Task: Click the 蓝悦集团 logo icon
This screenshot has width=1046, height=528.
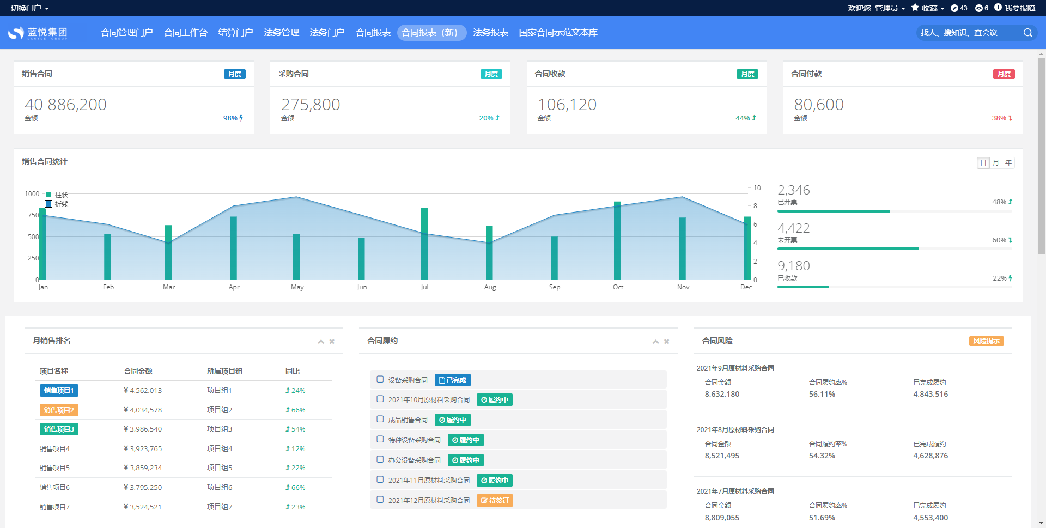Action: pyautogui.click(x=15, y=33)
